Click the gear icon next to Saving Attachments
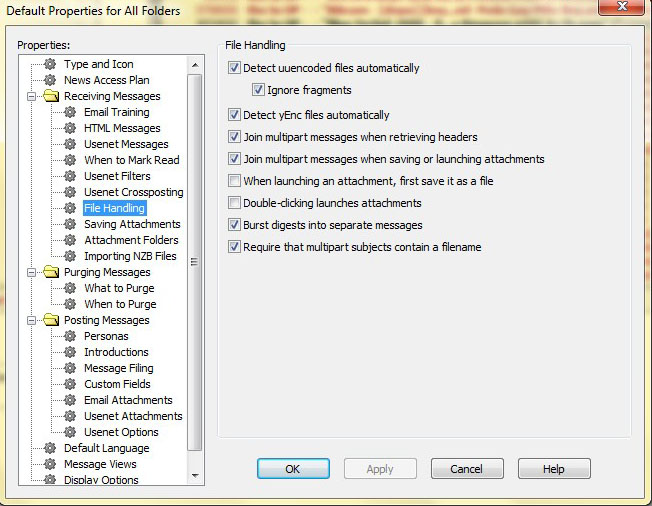Image resolution: width=652 pixels, height=506 pixels. point(70,224)
